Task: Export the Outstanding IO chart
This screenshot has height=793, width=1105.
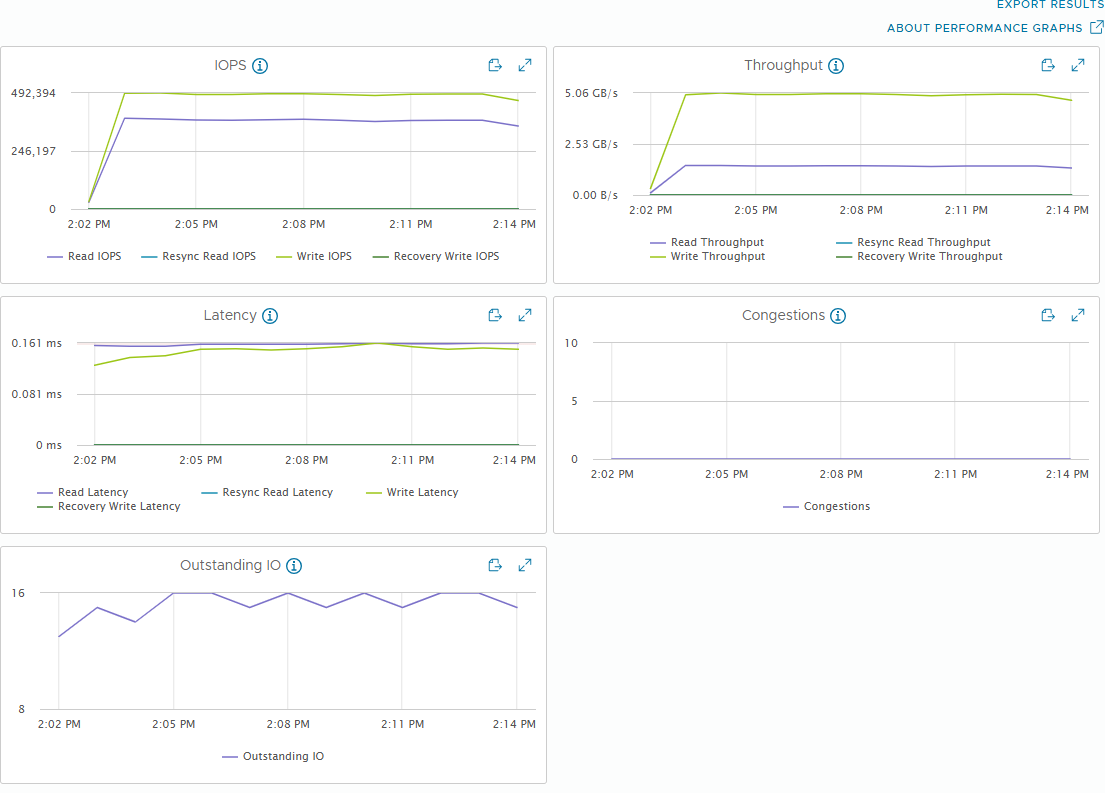Action: pyautogui.click(x=495, y=566)
